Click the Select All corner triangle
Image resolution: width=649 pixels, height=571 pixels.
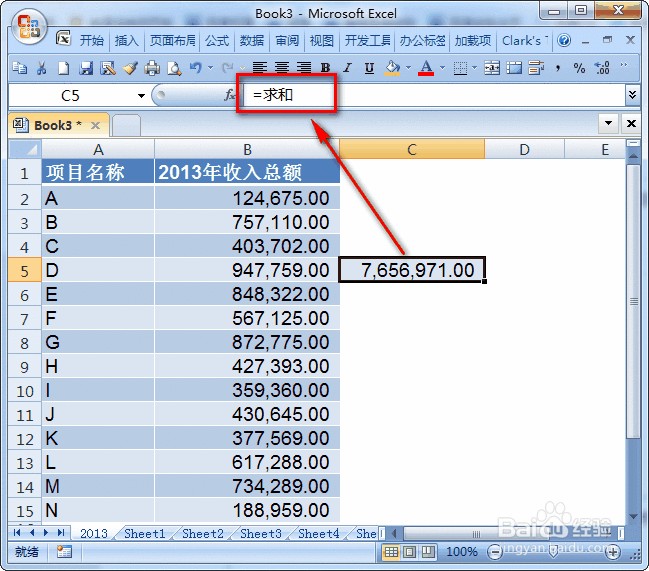click(25, 149)
